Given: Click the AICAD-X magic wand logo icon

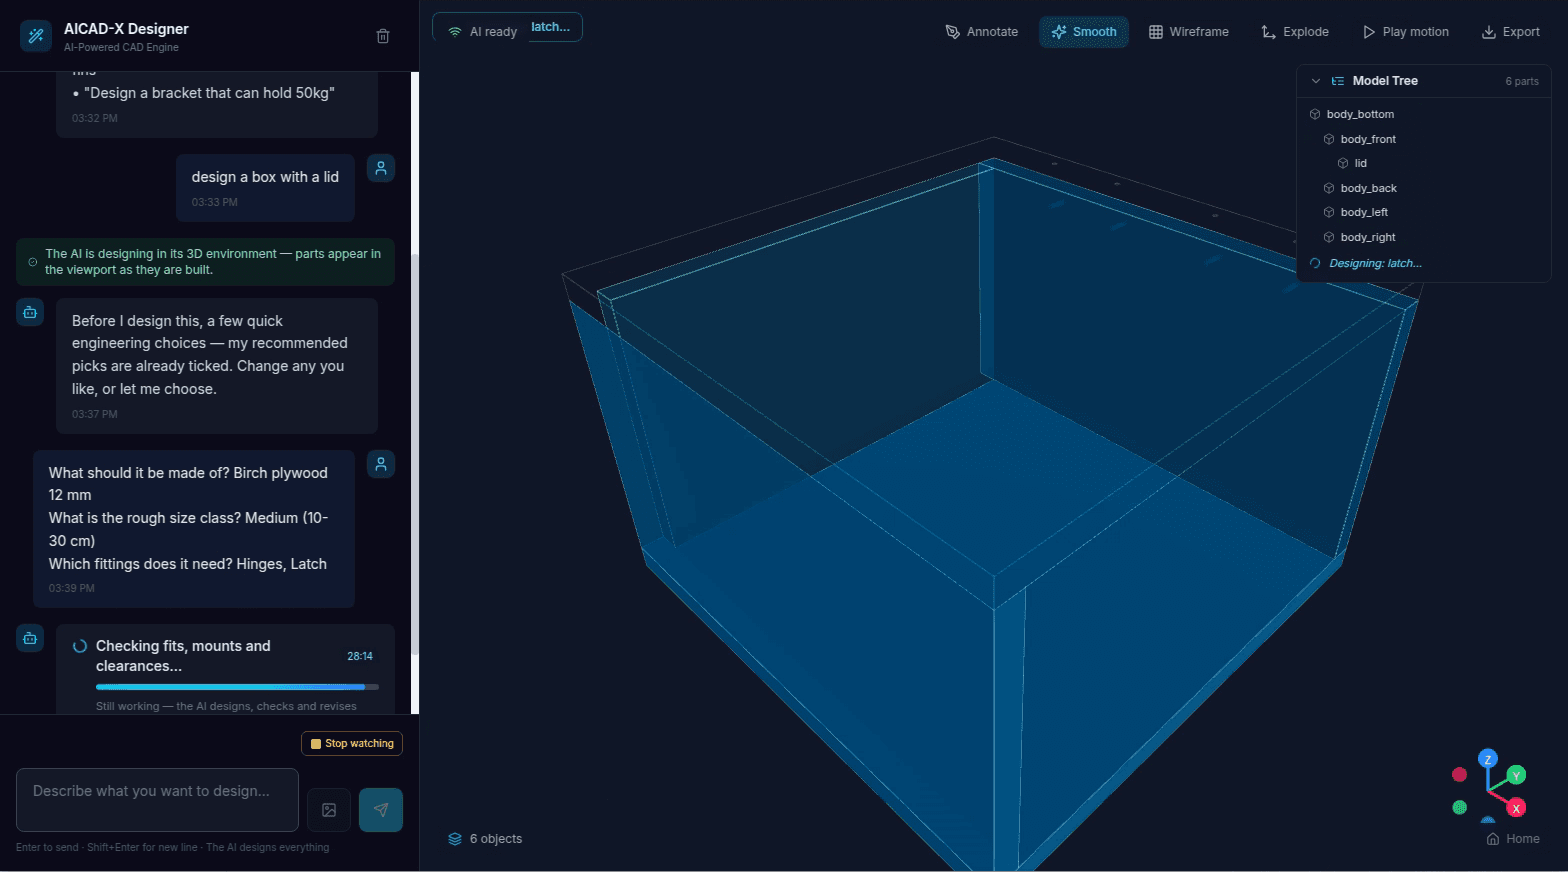Looking at the screenshot, I should tap(36, 36).
